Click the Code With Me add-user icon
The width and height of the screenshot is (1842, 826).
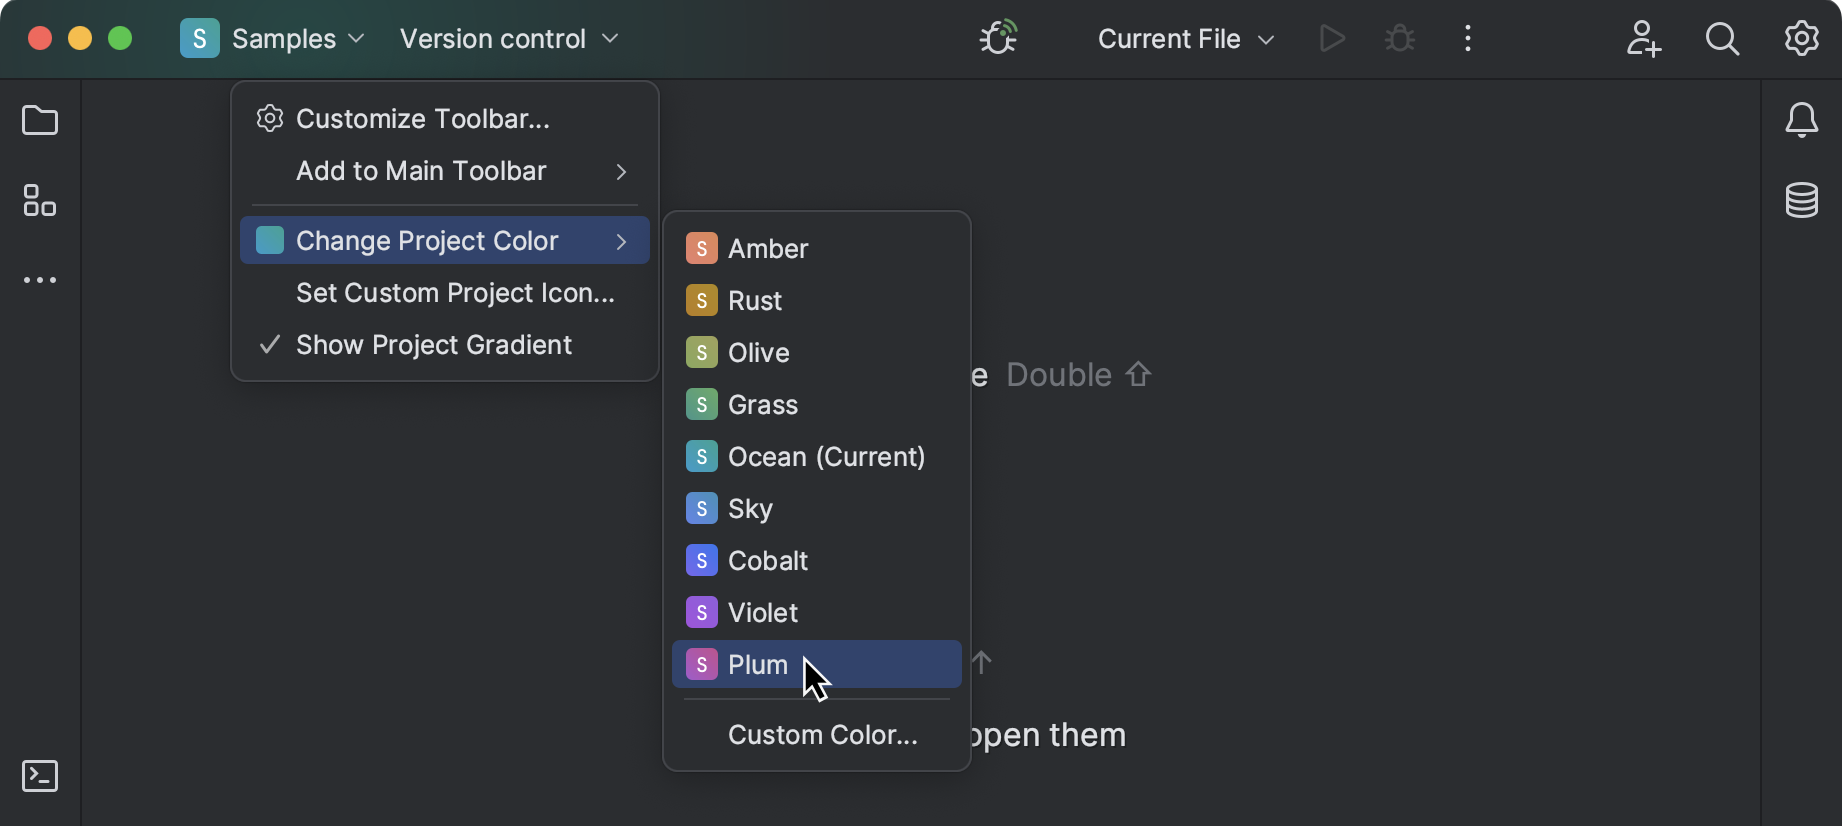1643,39
